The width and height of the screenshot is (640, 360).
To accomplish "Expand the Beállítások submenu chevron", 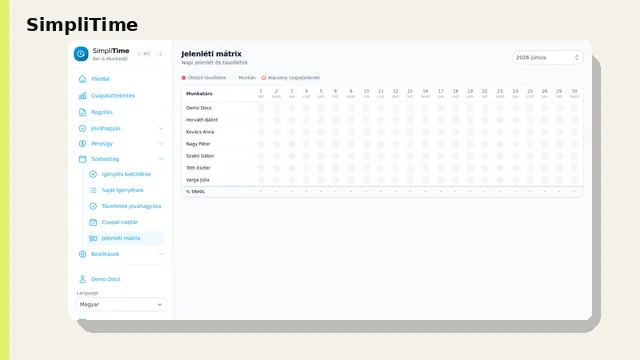I will tap(161, 254).
